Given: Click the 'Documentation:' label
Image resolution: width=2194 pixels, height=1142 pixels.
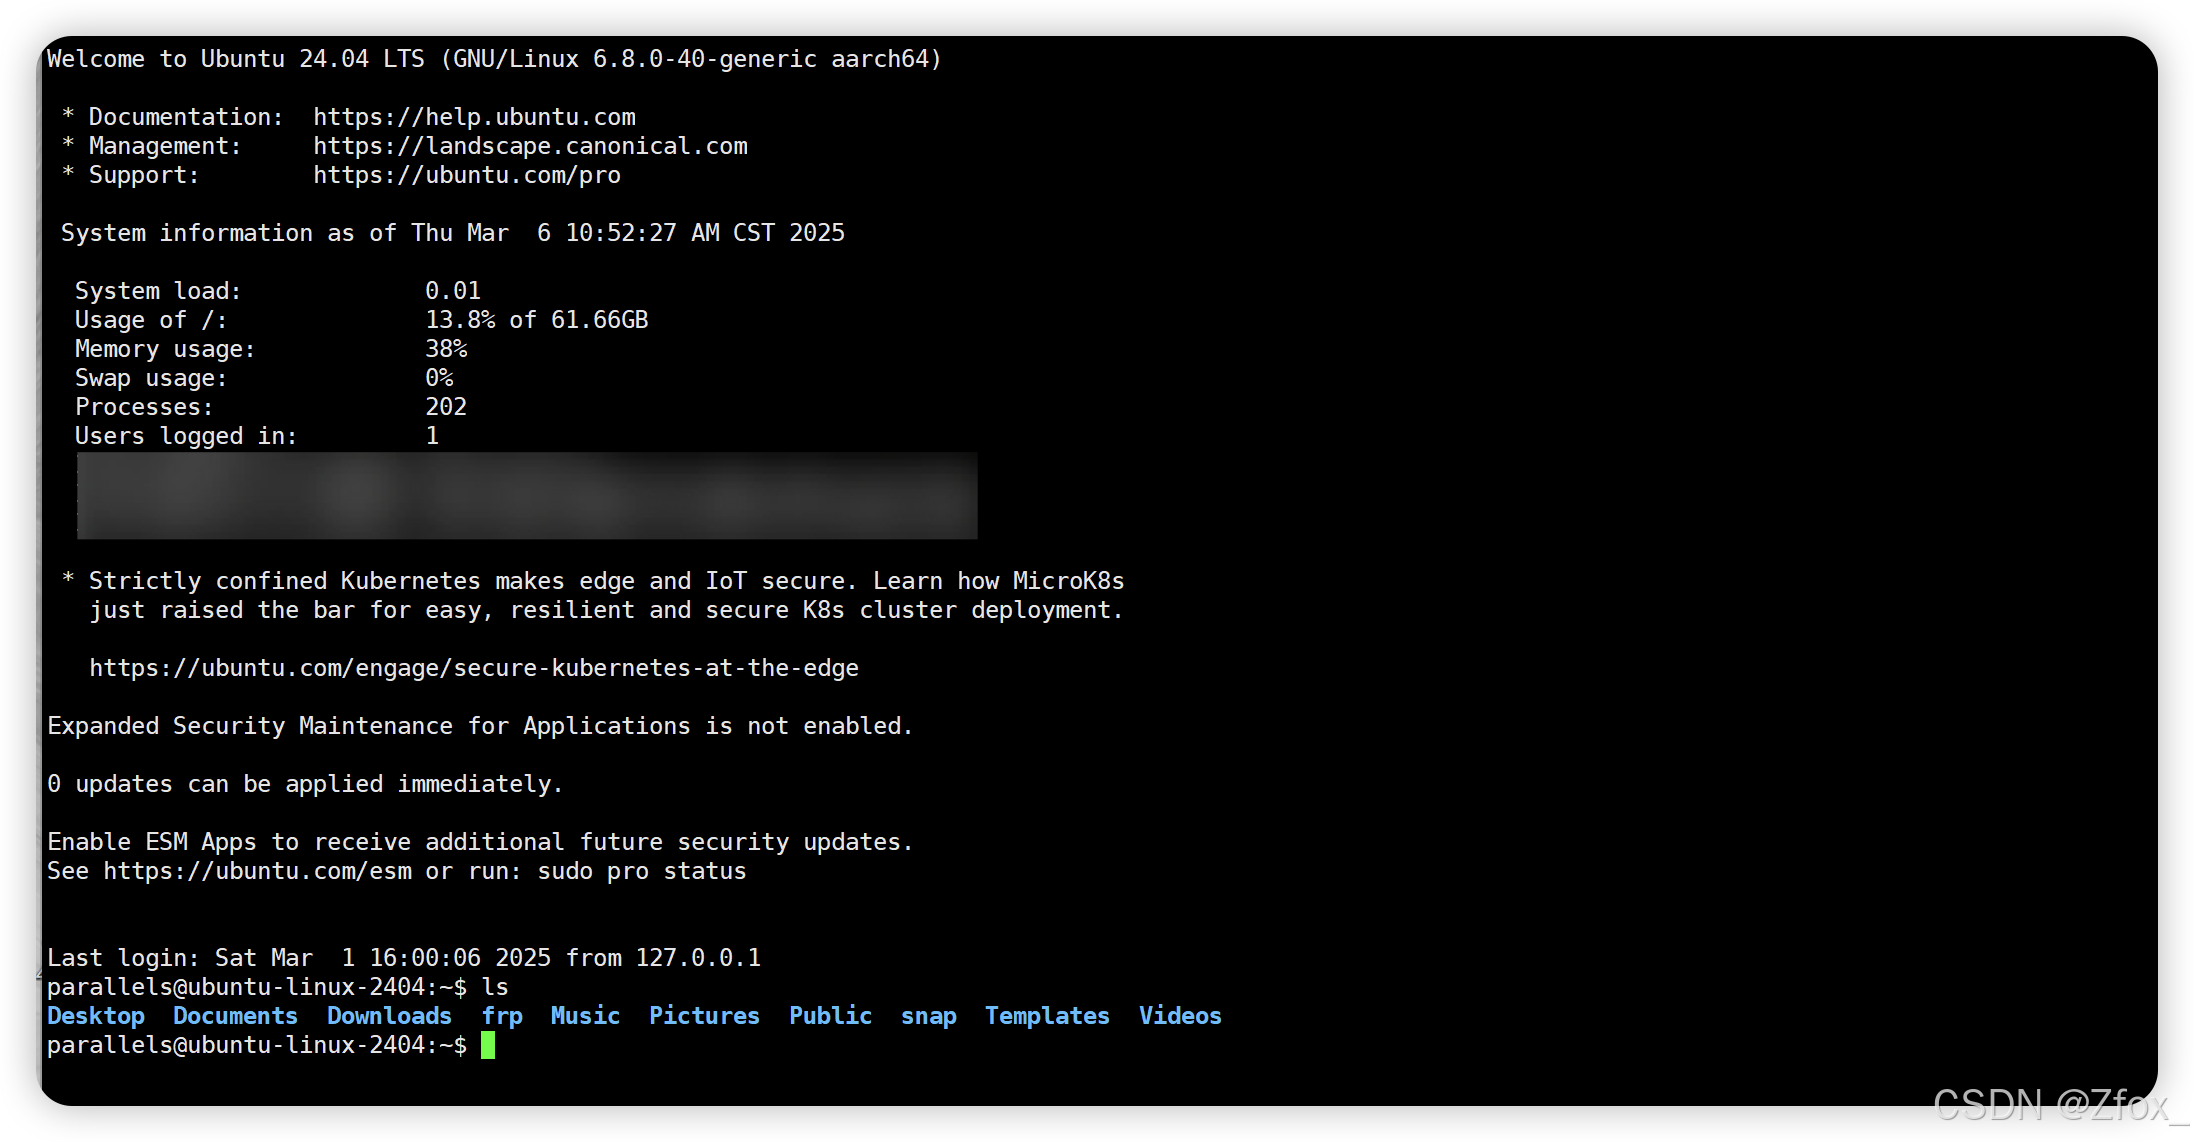Looking at the screenshot, I should click(x=186, y=117).
